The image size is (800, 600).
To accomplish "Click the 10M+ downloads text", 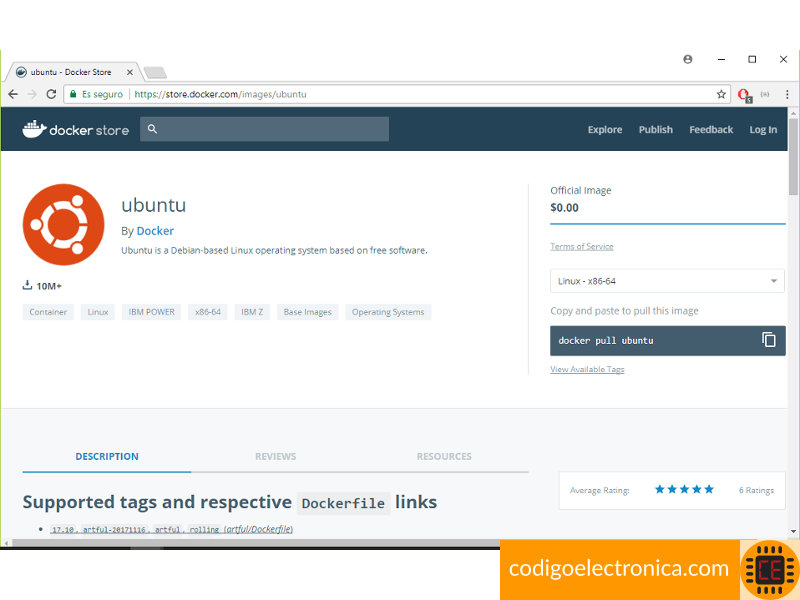I will tap(49, 286).
